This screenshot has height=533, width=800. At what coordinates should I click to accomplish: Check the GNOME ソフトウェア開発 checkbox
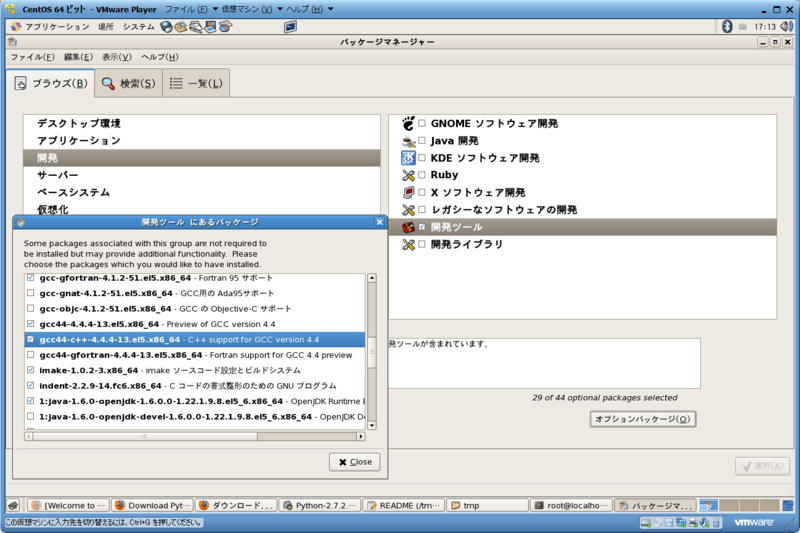click(x=422, y=123)
